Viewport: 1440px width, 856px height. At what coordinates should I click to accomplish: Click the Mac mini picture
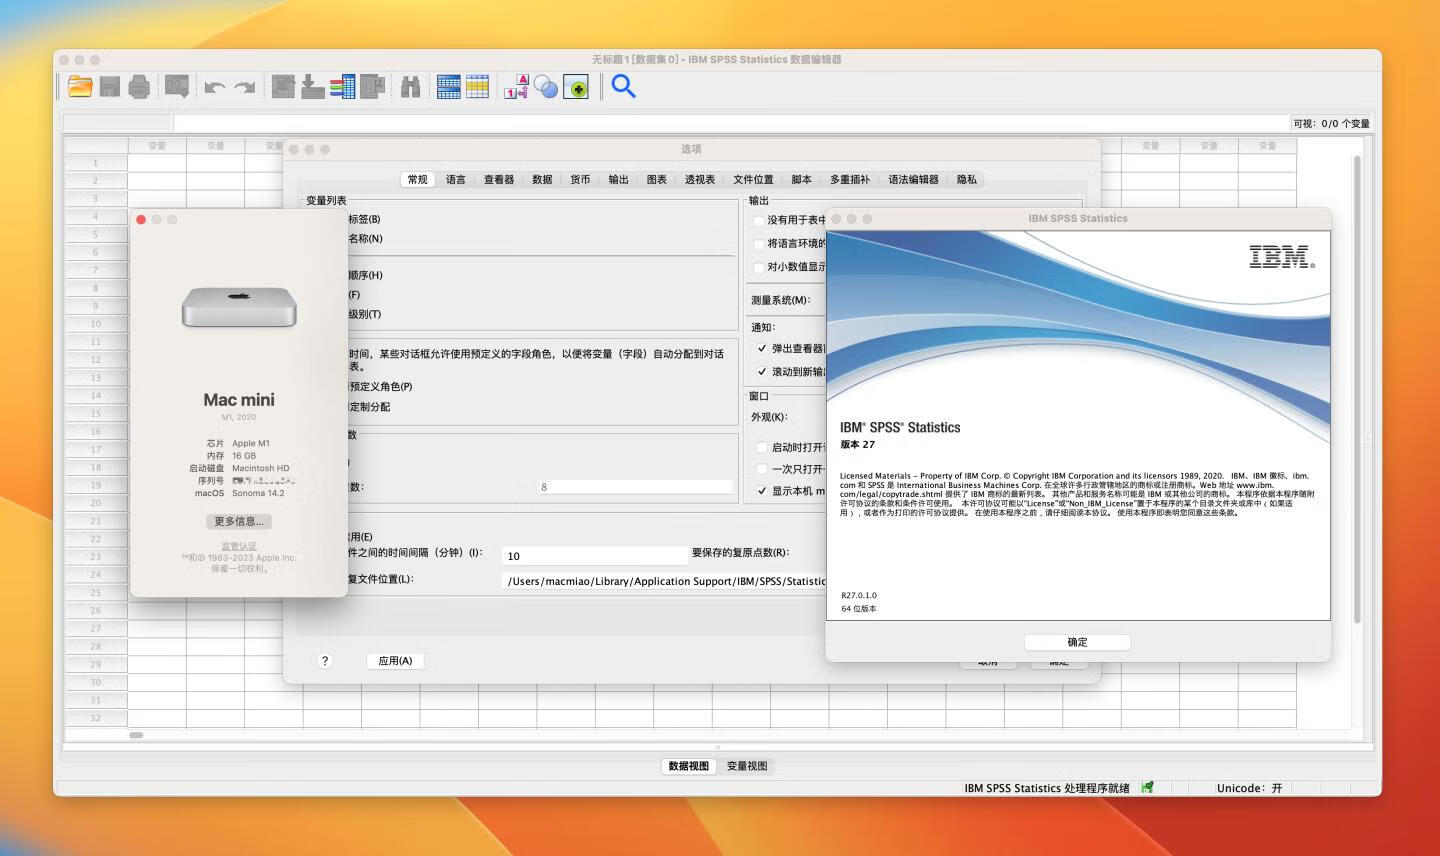239,307
